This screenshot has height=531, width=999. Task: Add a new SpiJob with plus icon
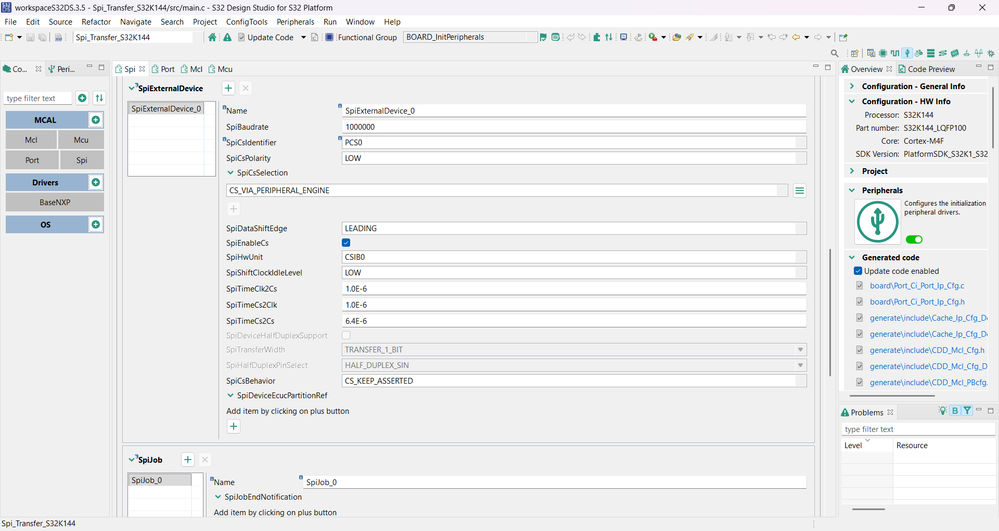coord(187,460)
